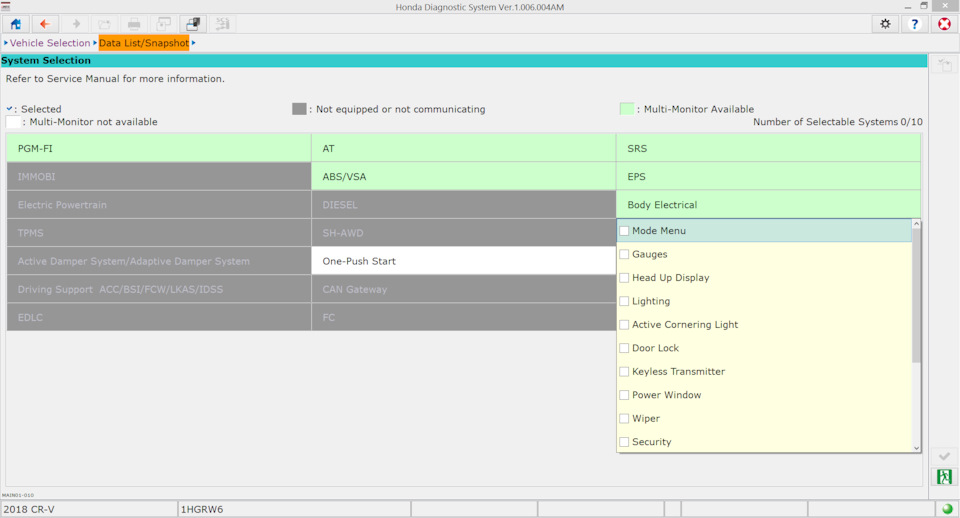Screen dimensions: 960x518
Task: Click the forward arrow toolbar icon
Action: click(x=75, y=24)
